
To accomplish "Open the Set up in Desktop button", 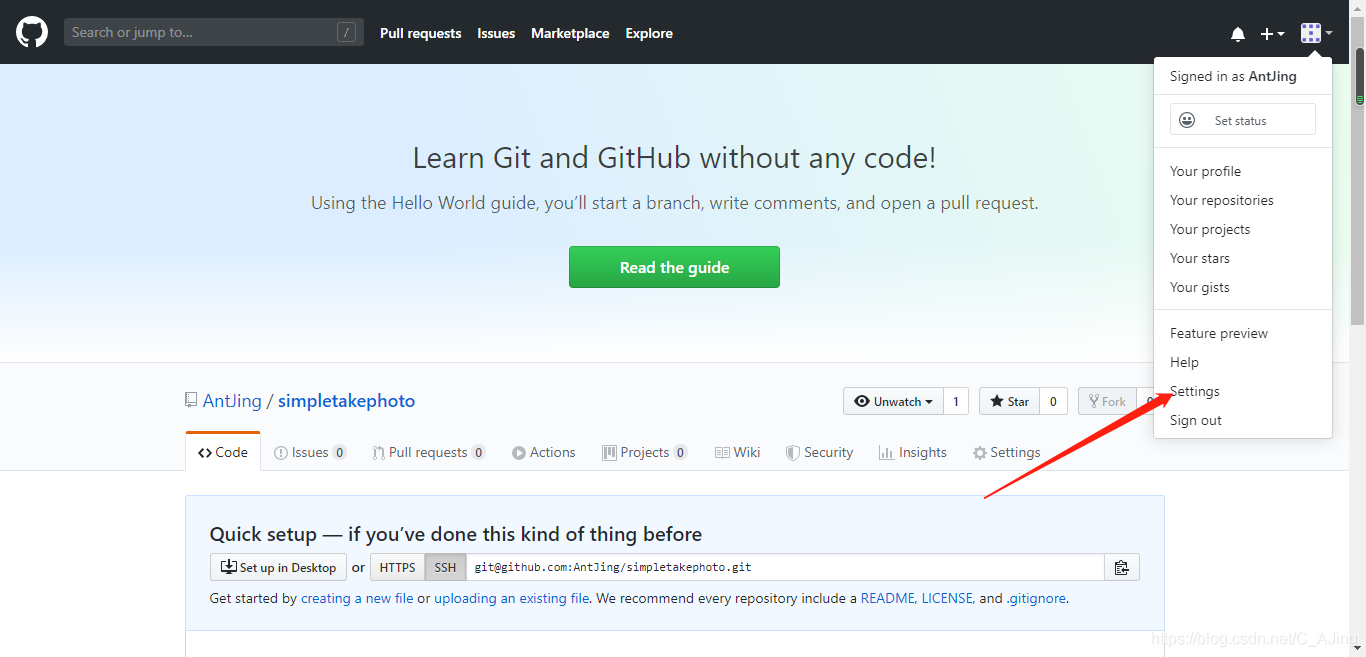I will pyautogui.click(x=278, y=567).
